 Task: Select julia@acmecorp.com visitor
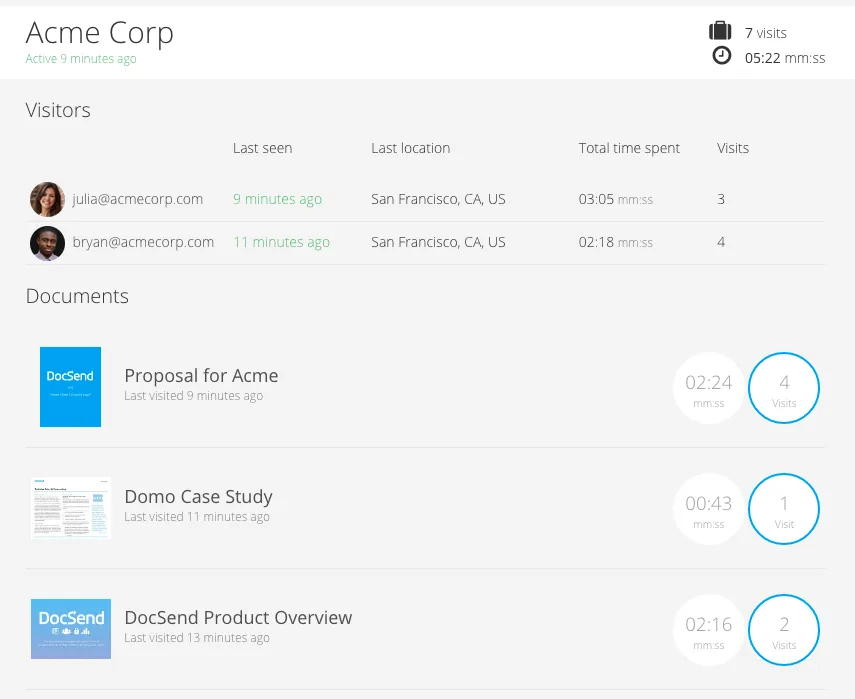[x=137, y=199]
